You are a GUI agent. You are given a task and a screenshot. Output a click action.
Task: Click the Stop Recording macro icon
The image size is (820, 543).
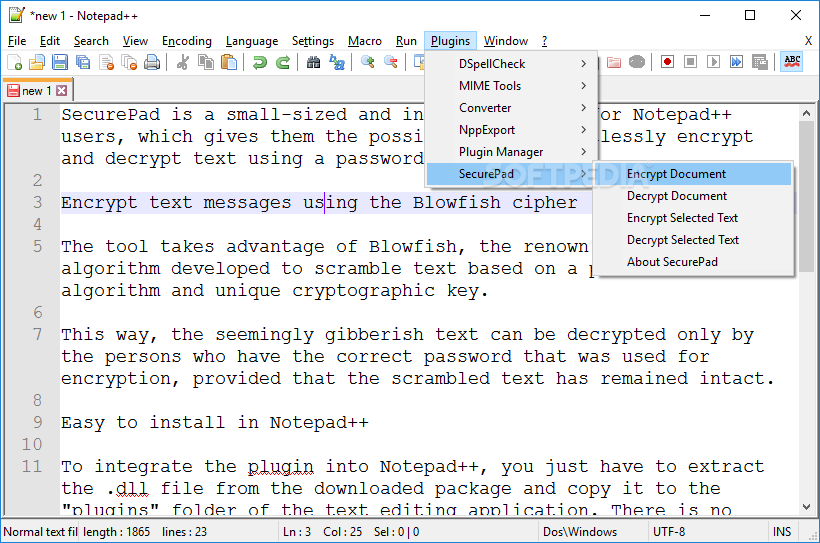[690, 62]
